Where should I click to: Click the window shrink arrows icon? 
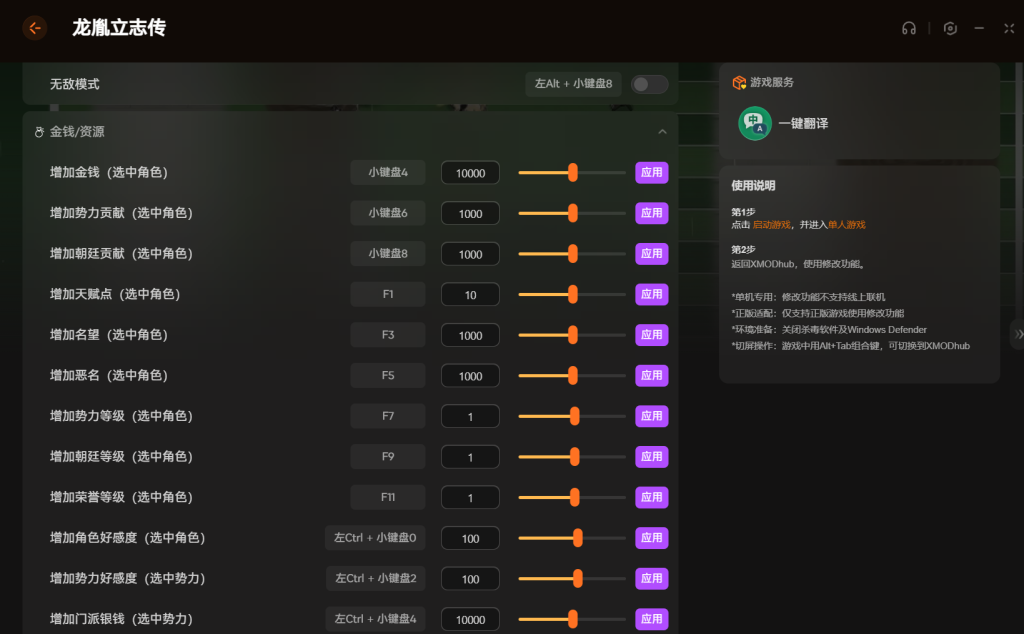tap(1009, 28)
